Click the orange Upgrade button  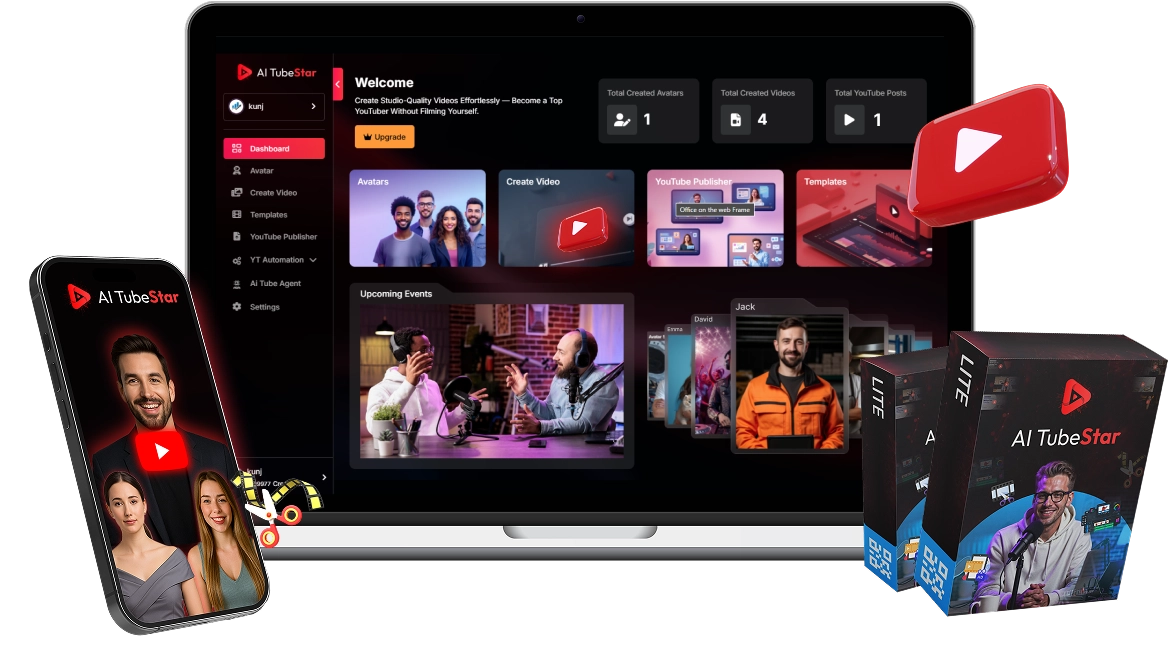(x=384, y=137)
